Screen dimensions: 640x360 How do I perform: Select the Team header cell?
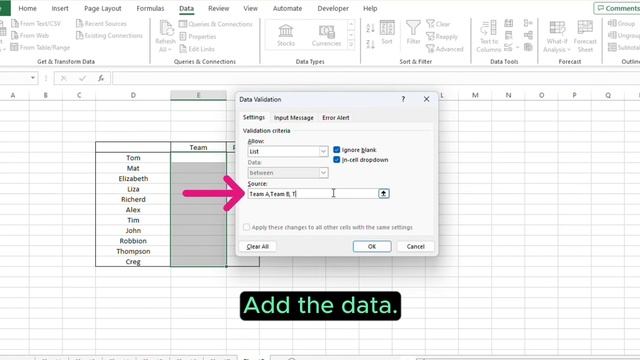click(198, 147)
